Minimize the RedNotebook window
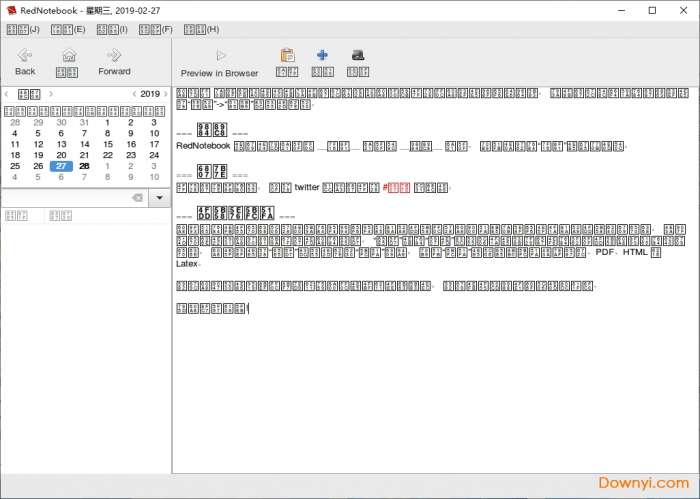 click(621, 10)
